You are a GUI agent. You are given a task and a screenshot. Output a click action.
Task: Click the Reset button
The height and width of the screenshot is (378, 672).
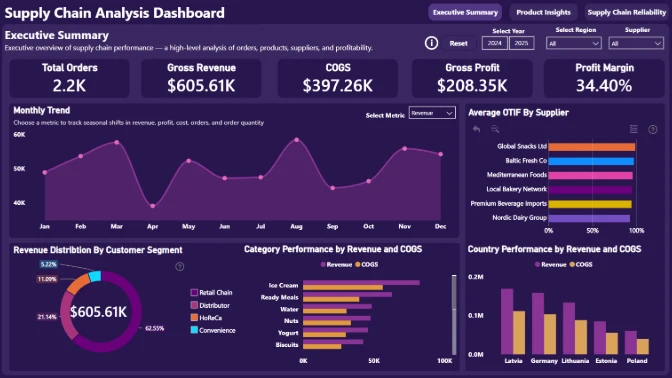pyautogui.click(x=458, y=43)
